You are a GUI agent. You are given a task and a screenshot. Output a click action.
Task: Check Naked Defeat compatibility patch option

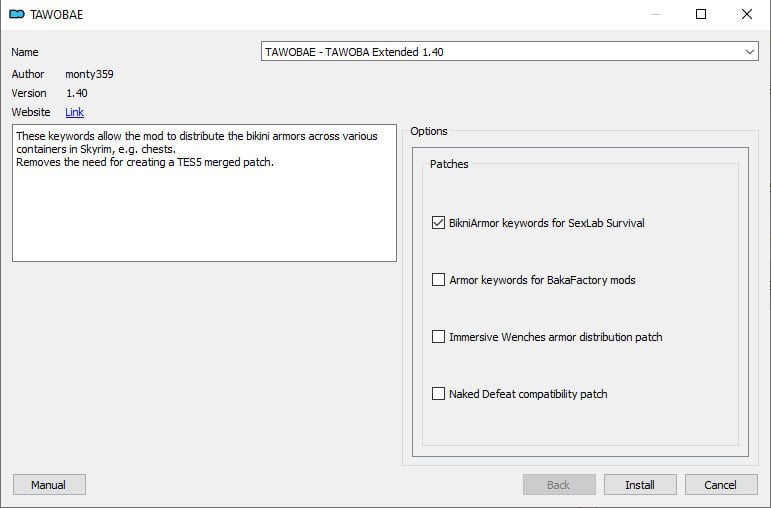tap(438, 394)
